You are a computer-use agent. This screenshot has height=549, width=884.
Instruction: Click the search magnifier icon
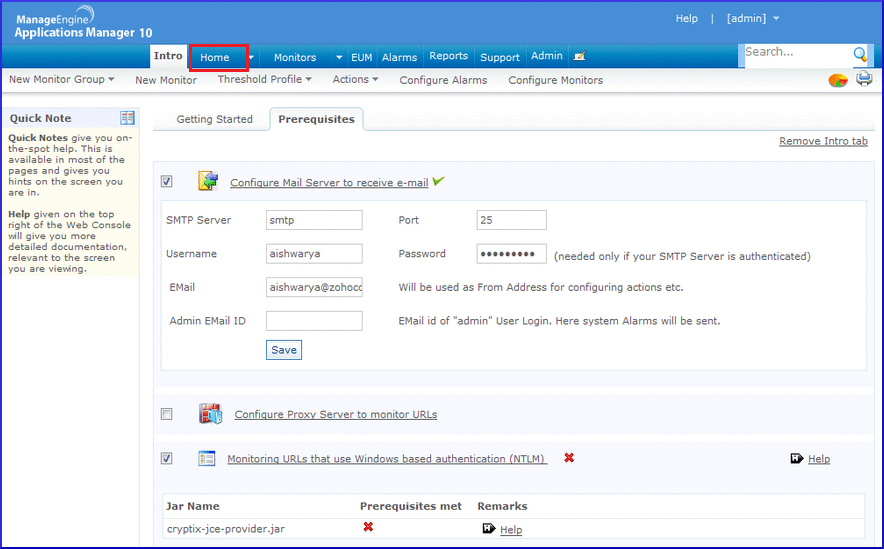[859, 55]
